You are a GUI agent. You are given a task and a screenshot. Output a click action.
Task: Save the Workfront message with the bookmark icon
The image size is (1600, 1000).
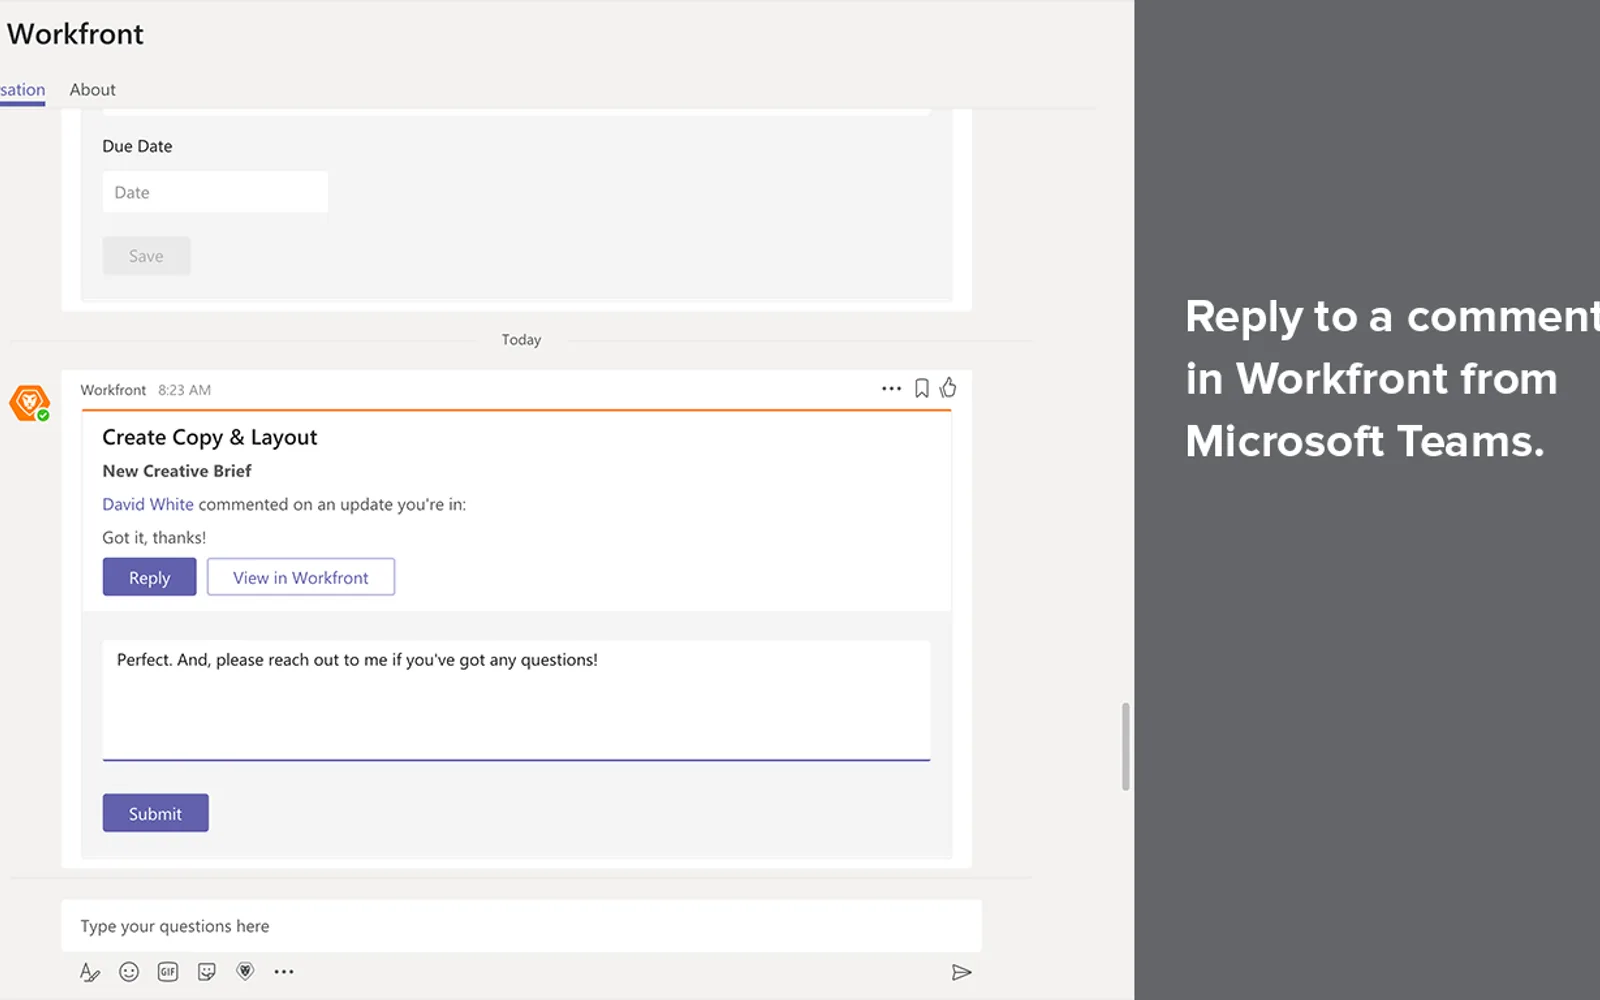tap(922, 388)
